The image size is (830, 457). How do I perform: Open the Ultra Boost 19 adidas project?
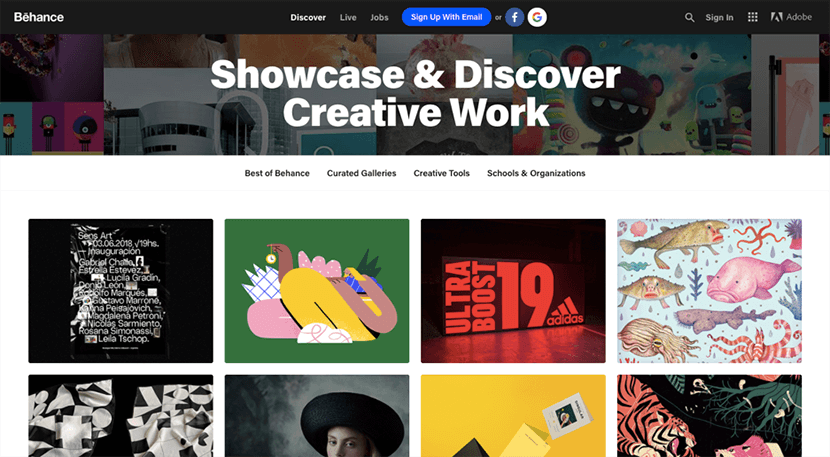pyautogui.click(x=513, y=291)
